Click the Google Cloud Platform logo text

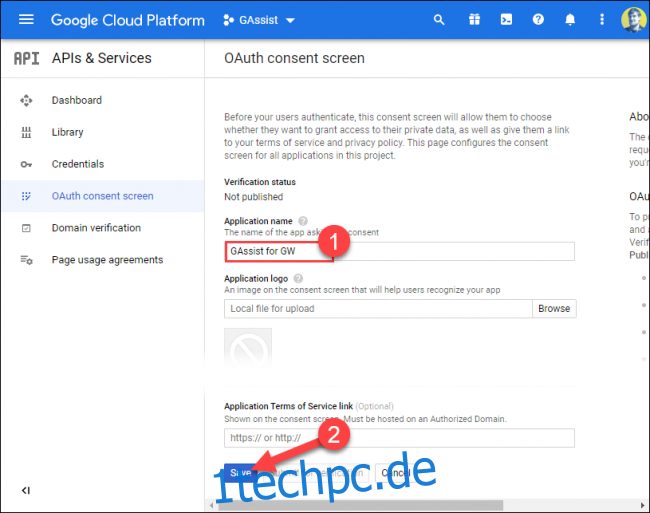[x=128, y=20]
